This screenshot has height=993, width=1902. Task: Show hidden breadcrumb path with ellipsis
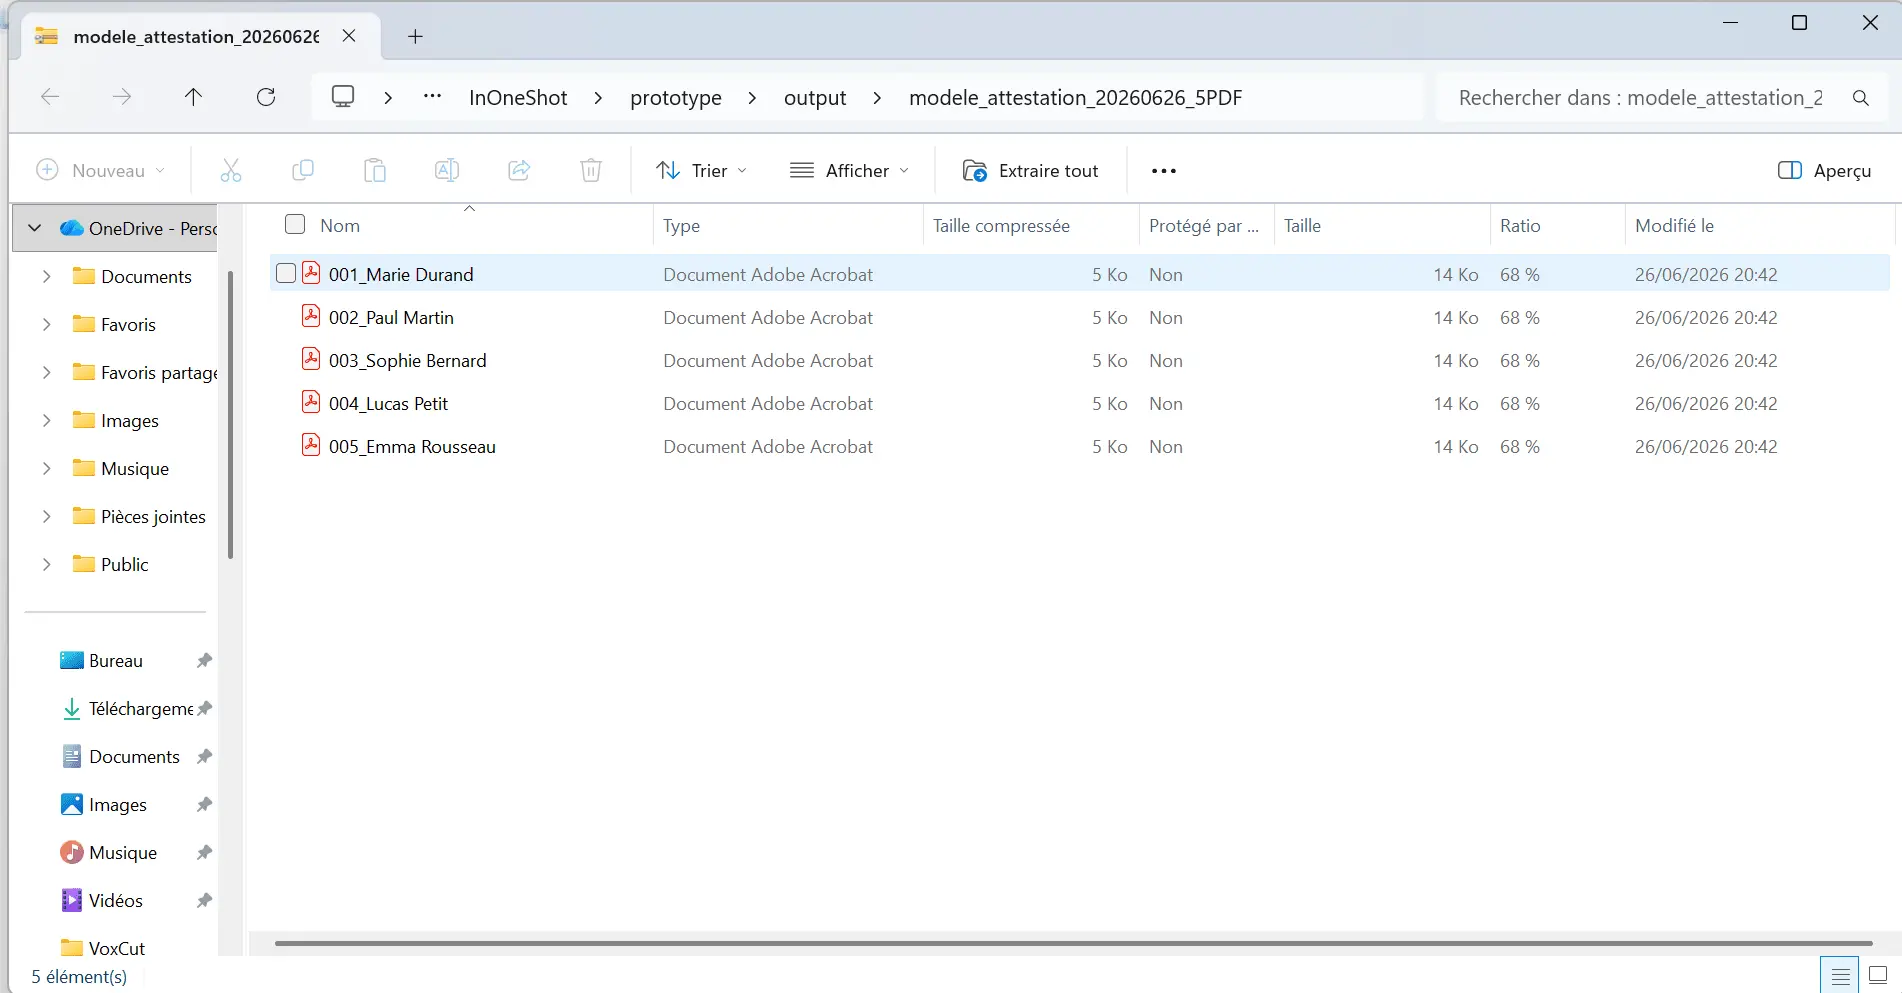coord(432,97)
